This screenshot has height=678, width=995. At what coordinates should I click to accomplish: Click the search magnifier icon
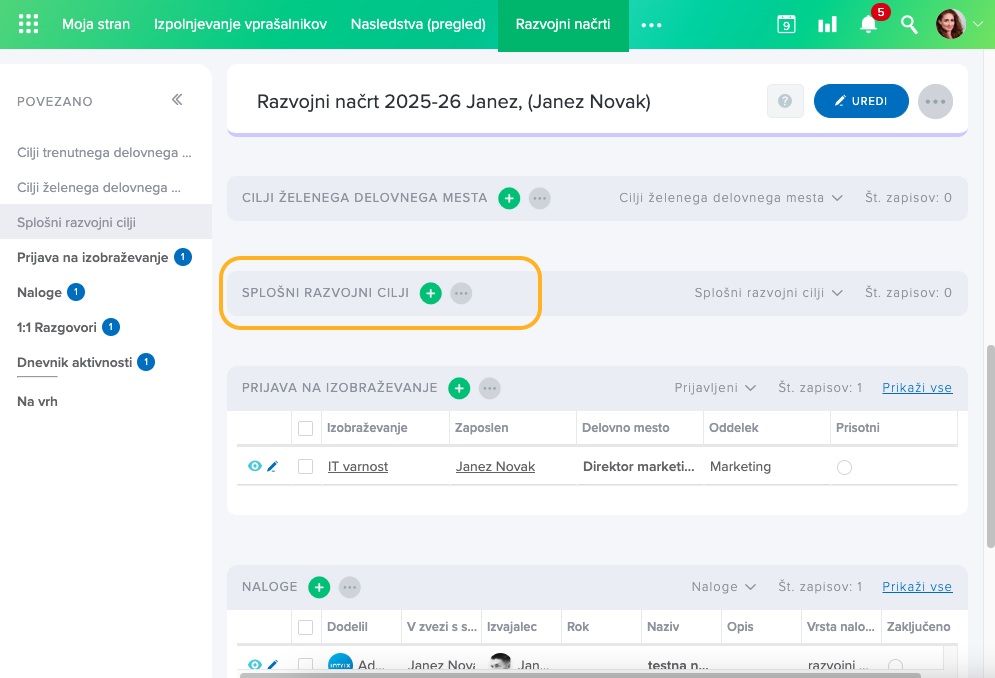909,24
